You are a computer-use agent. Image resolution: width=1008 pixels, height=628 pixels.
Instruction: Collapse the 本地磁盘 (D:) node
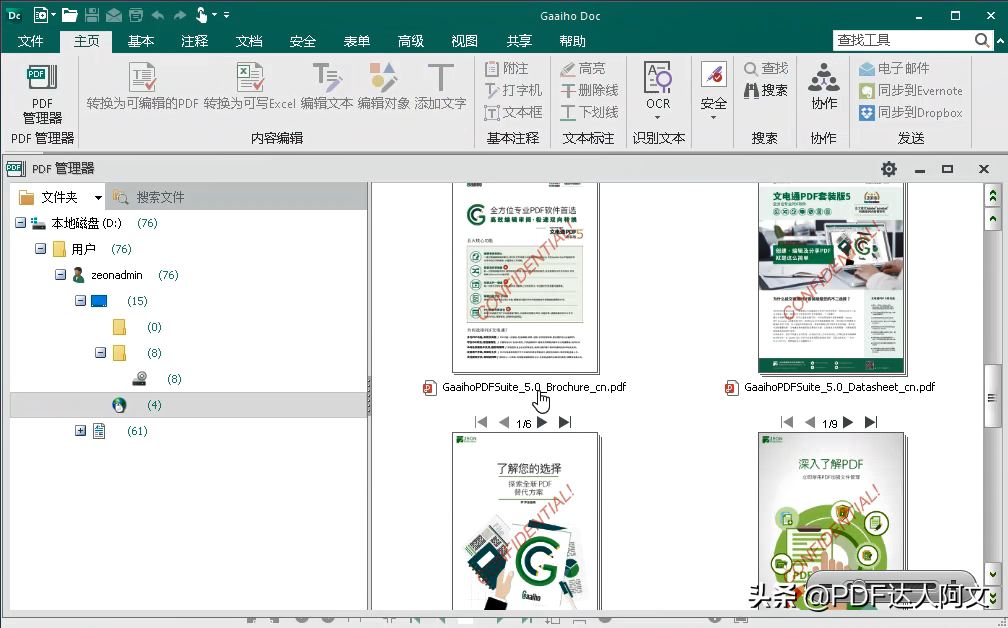[21, 222]
